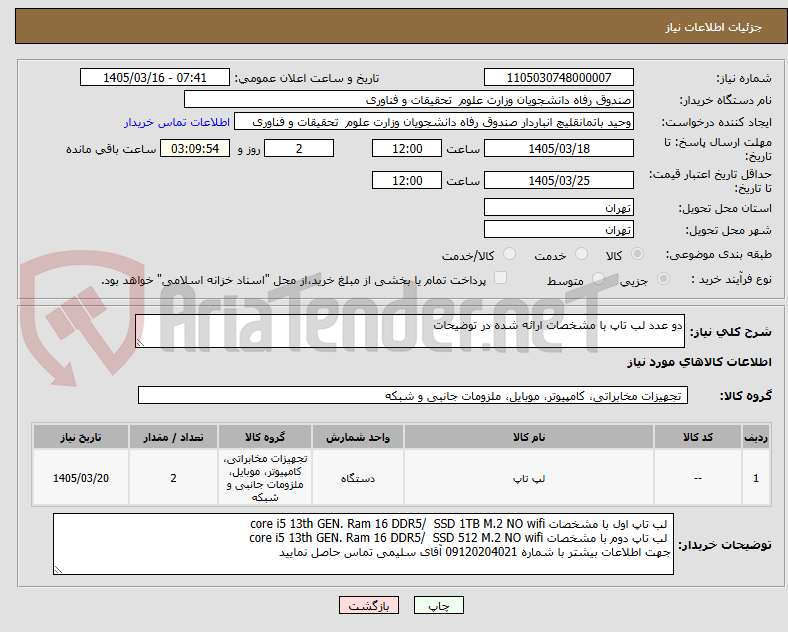Toggle the Islamic treasury payment checkbox
The height and width of the screenshot is (632, 788).
pyautogui.click(x=501, y=278)
